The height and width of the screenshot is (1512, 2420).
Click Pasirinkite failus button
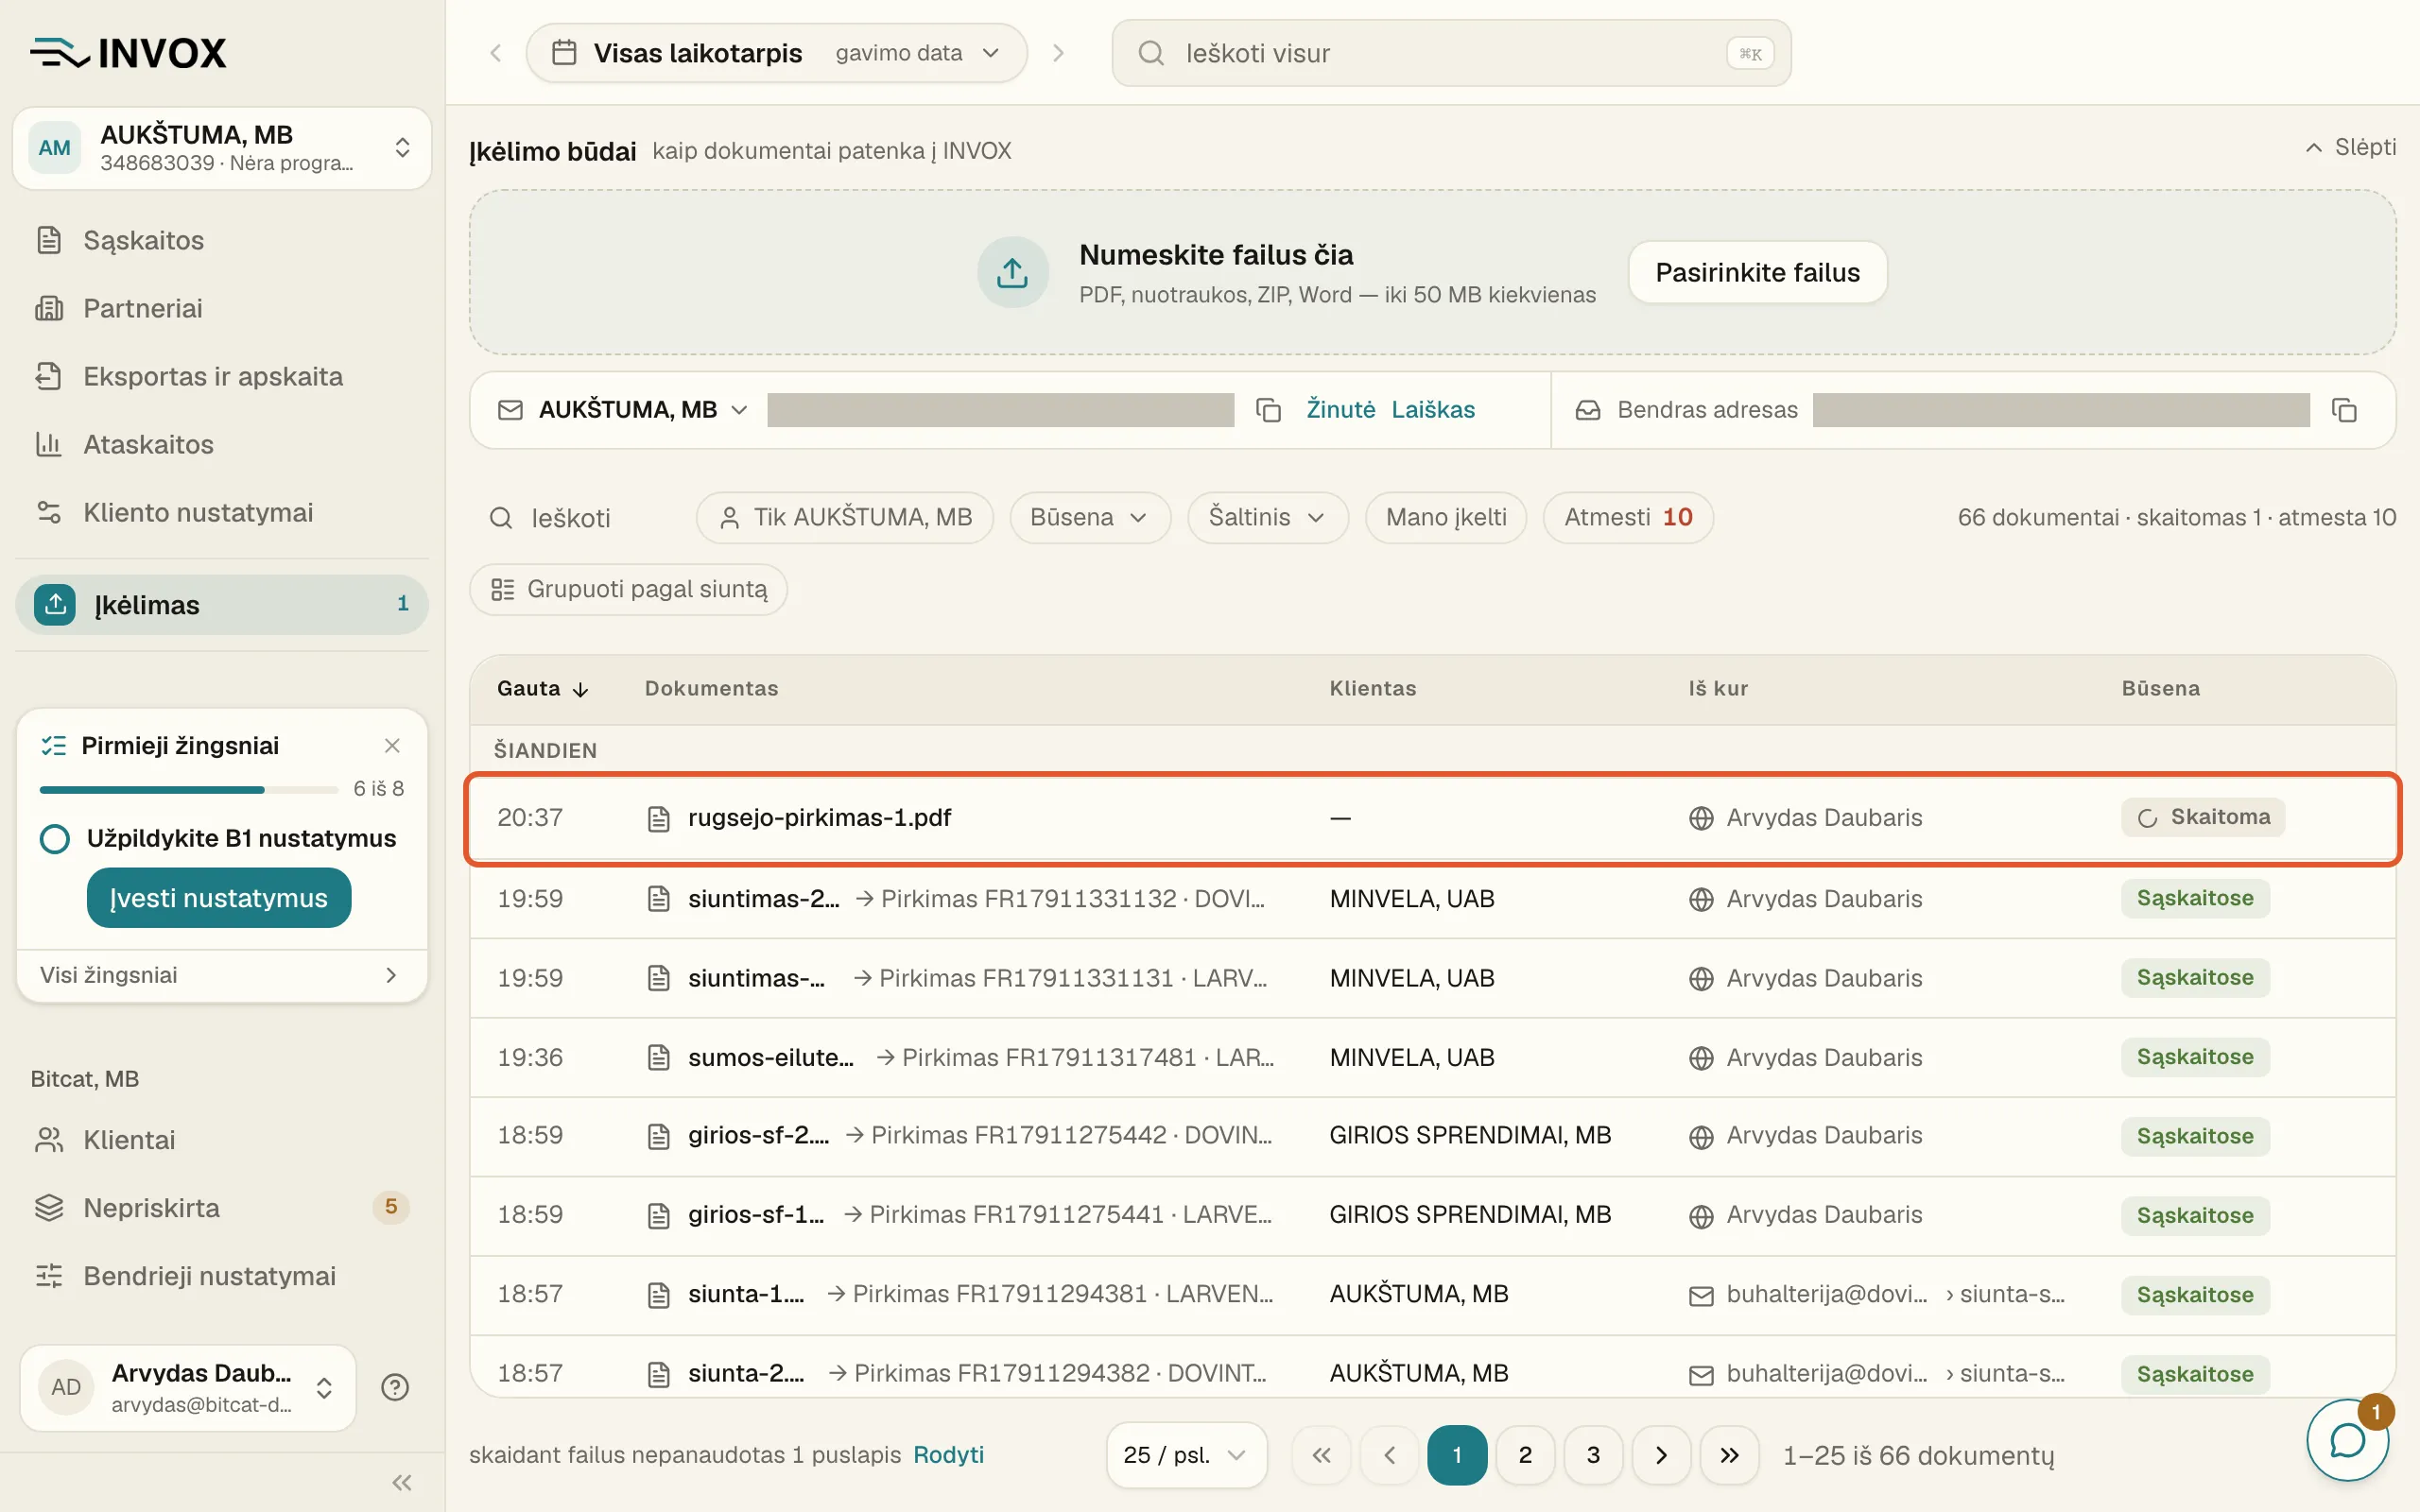click(x=1757, y=272)
